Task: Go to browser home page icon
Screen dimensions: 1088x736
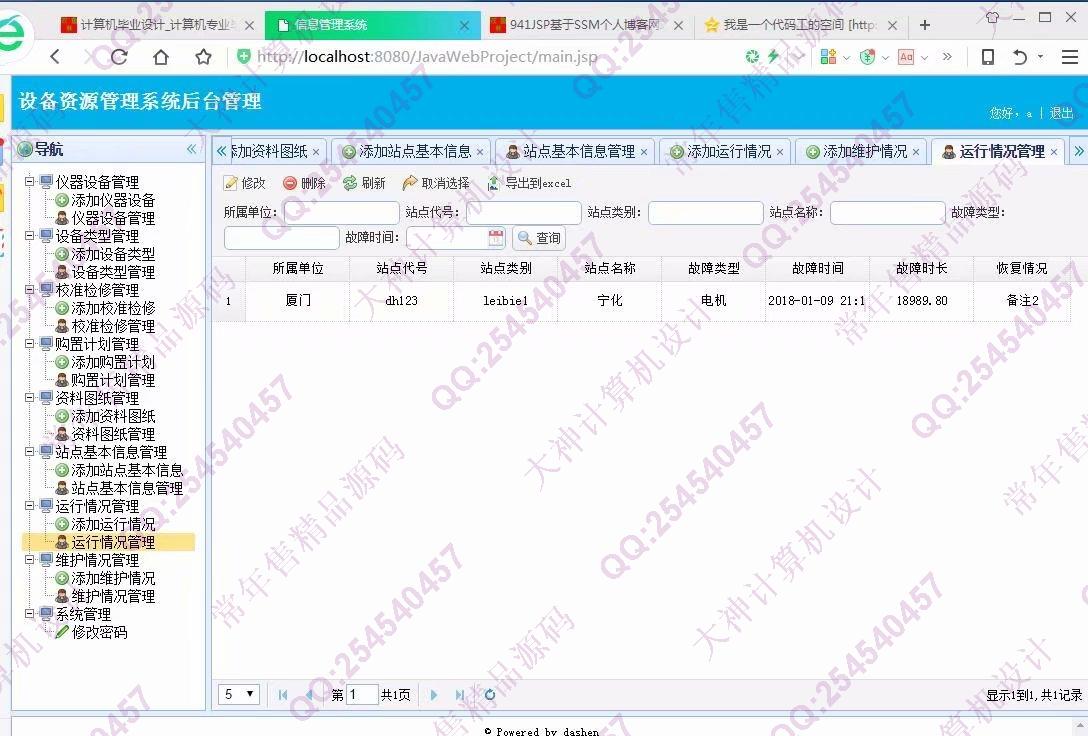Action: 161,57
